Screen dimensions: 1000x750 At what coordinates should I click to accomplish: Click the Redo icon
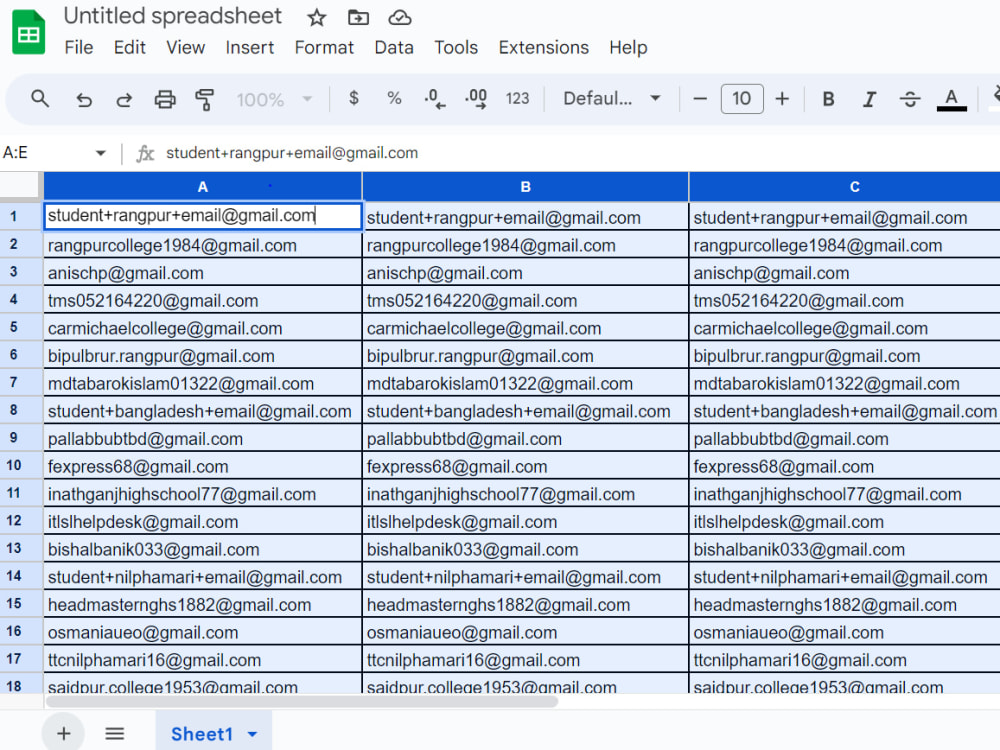(x=122, y=99)
